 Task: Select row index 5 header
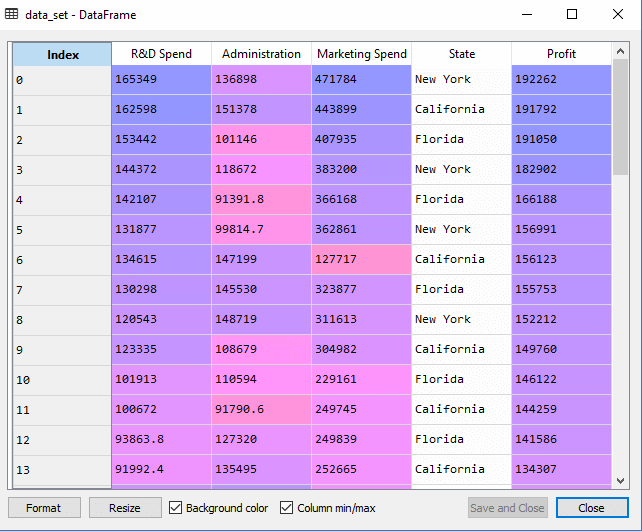pos(61,230)
